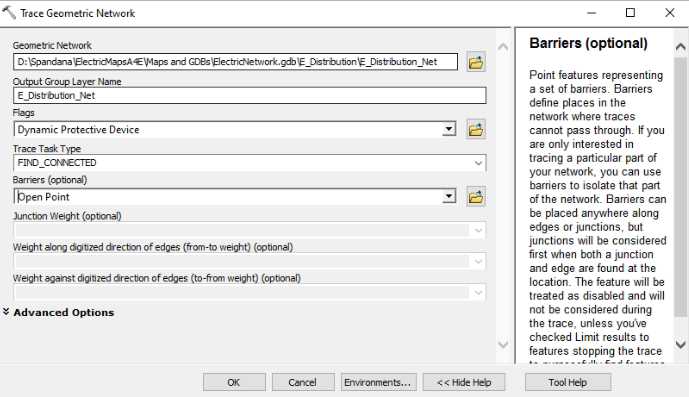Maximize the Trace Geometric Network window
This screenshot has width=689, height=397.
click(630, 13)
